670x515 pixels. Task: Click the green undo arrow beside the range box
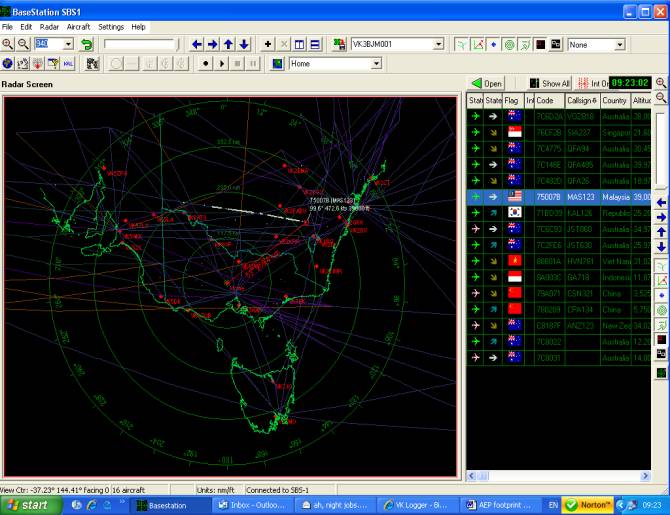[87, 44]
